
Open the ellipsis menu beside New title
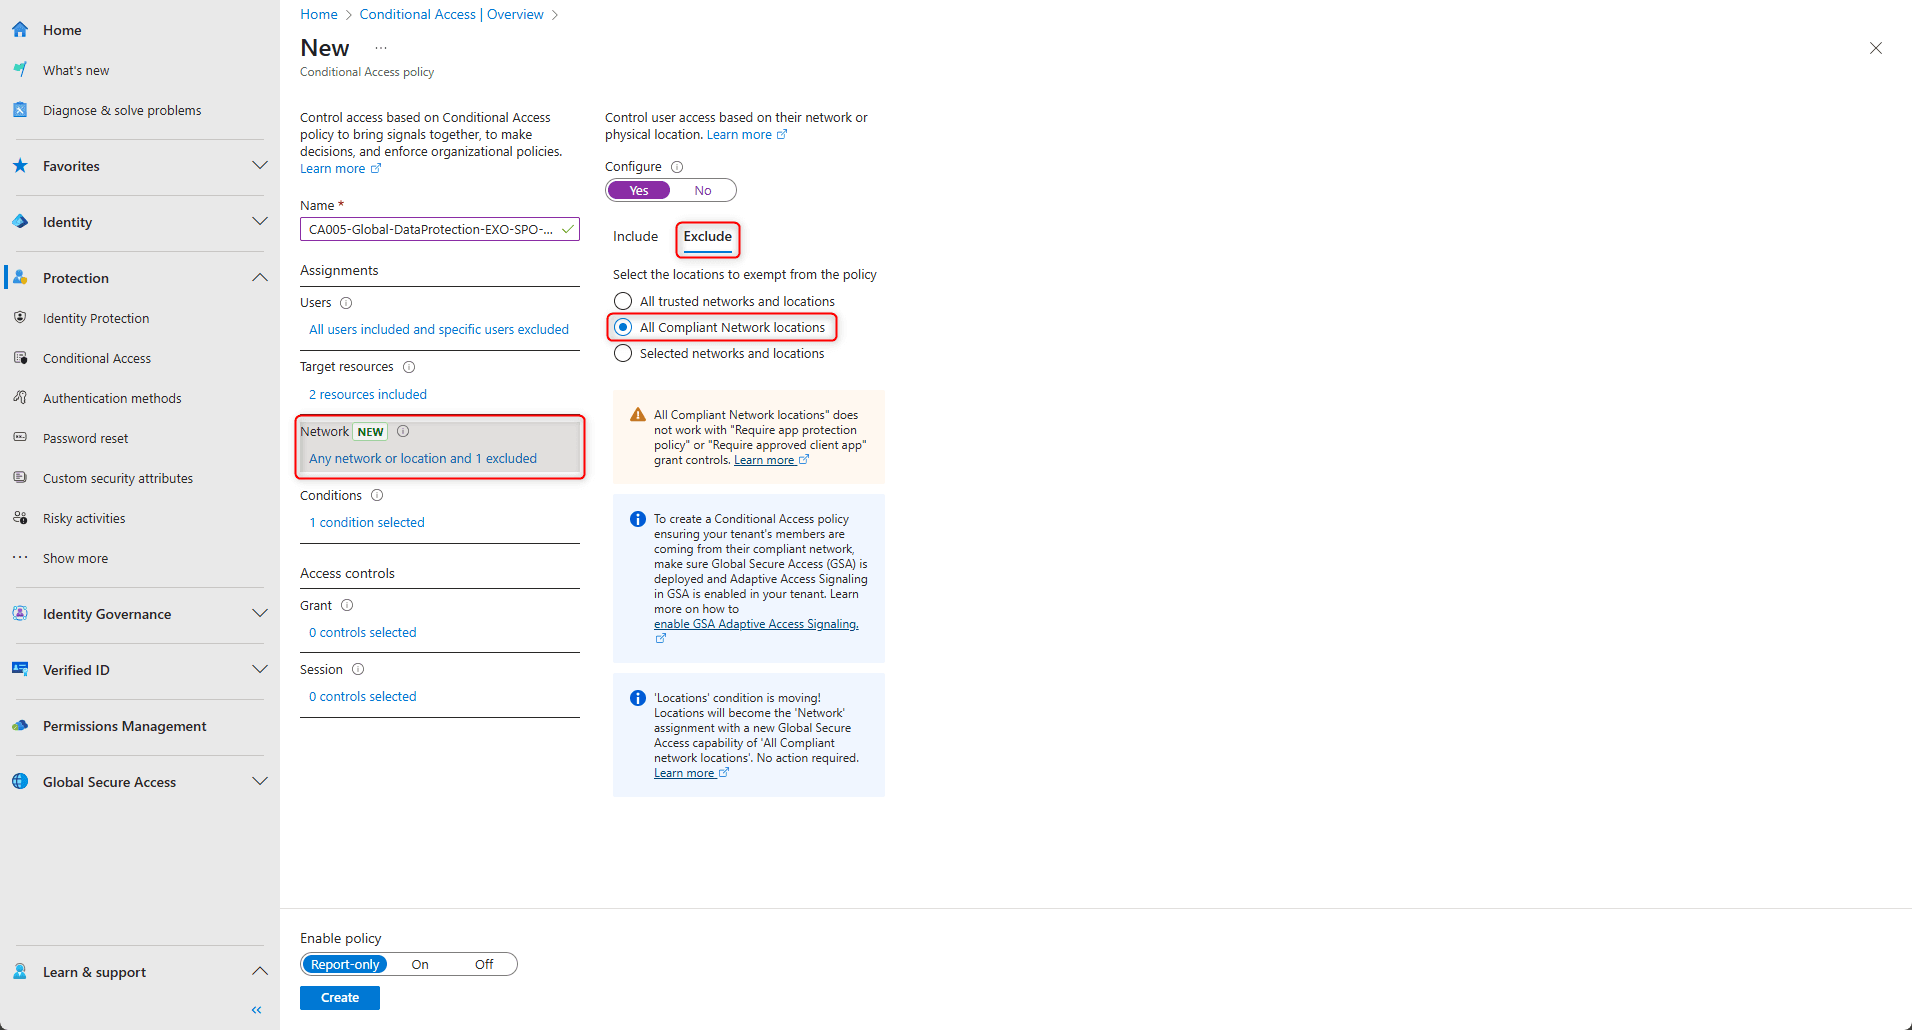(381, 48)
